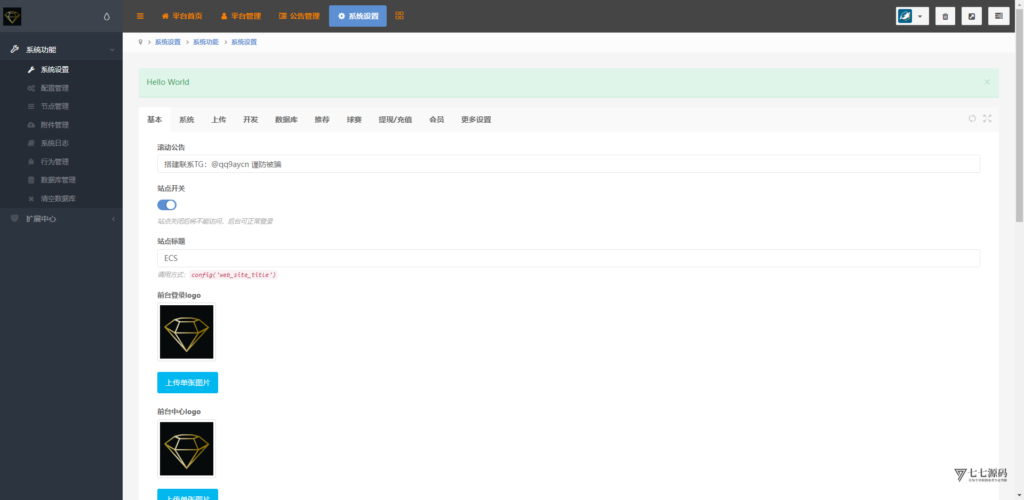Click the right-side panel icon at far top right

click(998, 16)
